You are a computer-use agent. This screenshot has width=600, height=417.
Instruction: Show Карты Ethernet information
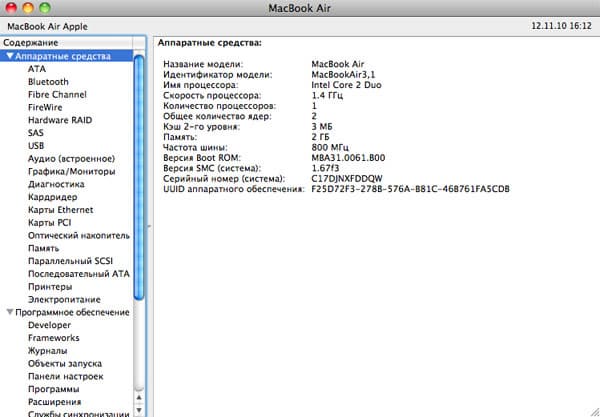[x=60, y=210]
